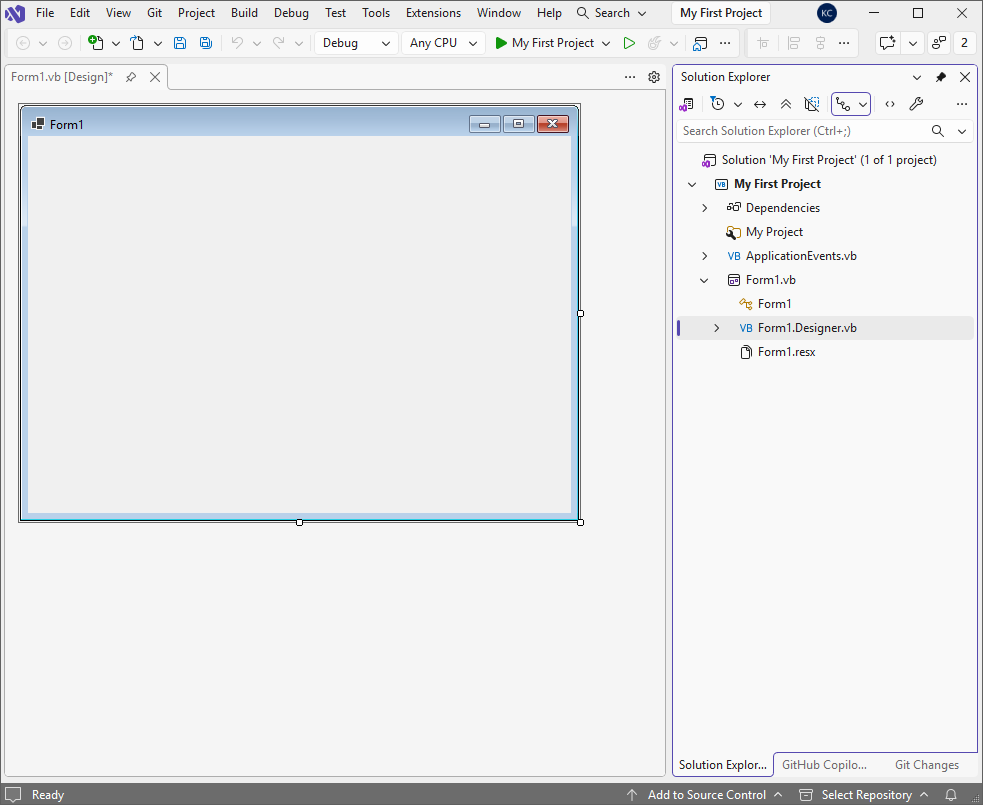The width and height of the screenshot is (983, 805).
Task: Click the Navigate Backward arrow icon
Action: pyautogui.click(x=23, y=43)
